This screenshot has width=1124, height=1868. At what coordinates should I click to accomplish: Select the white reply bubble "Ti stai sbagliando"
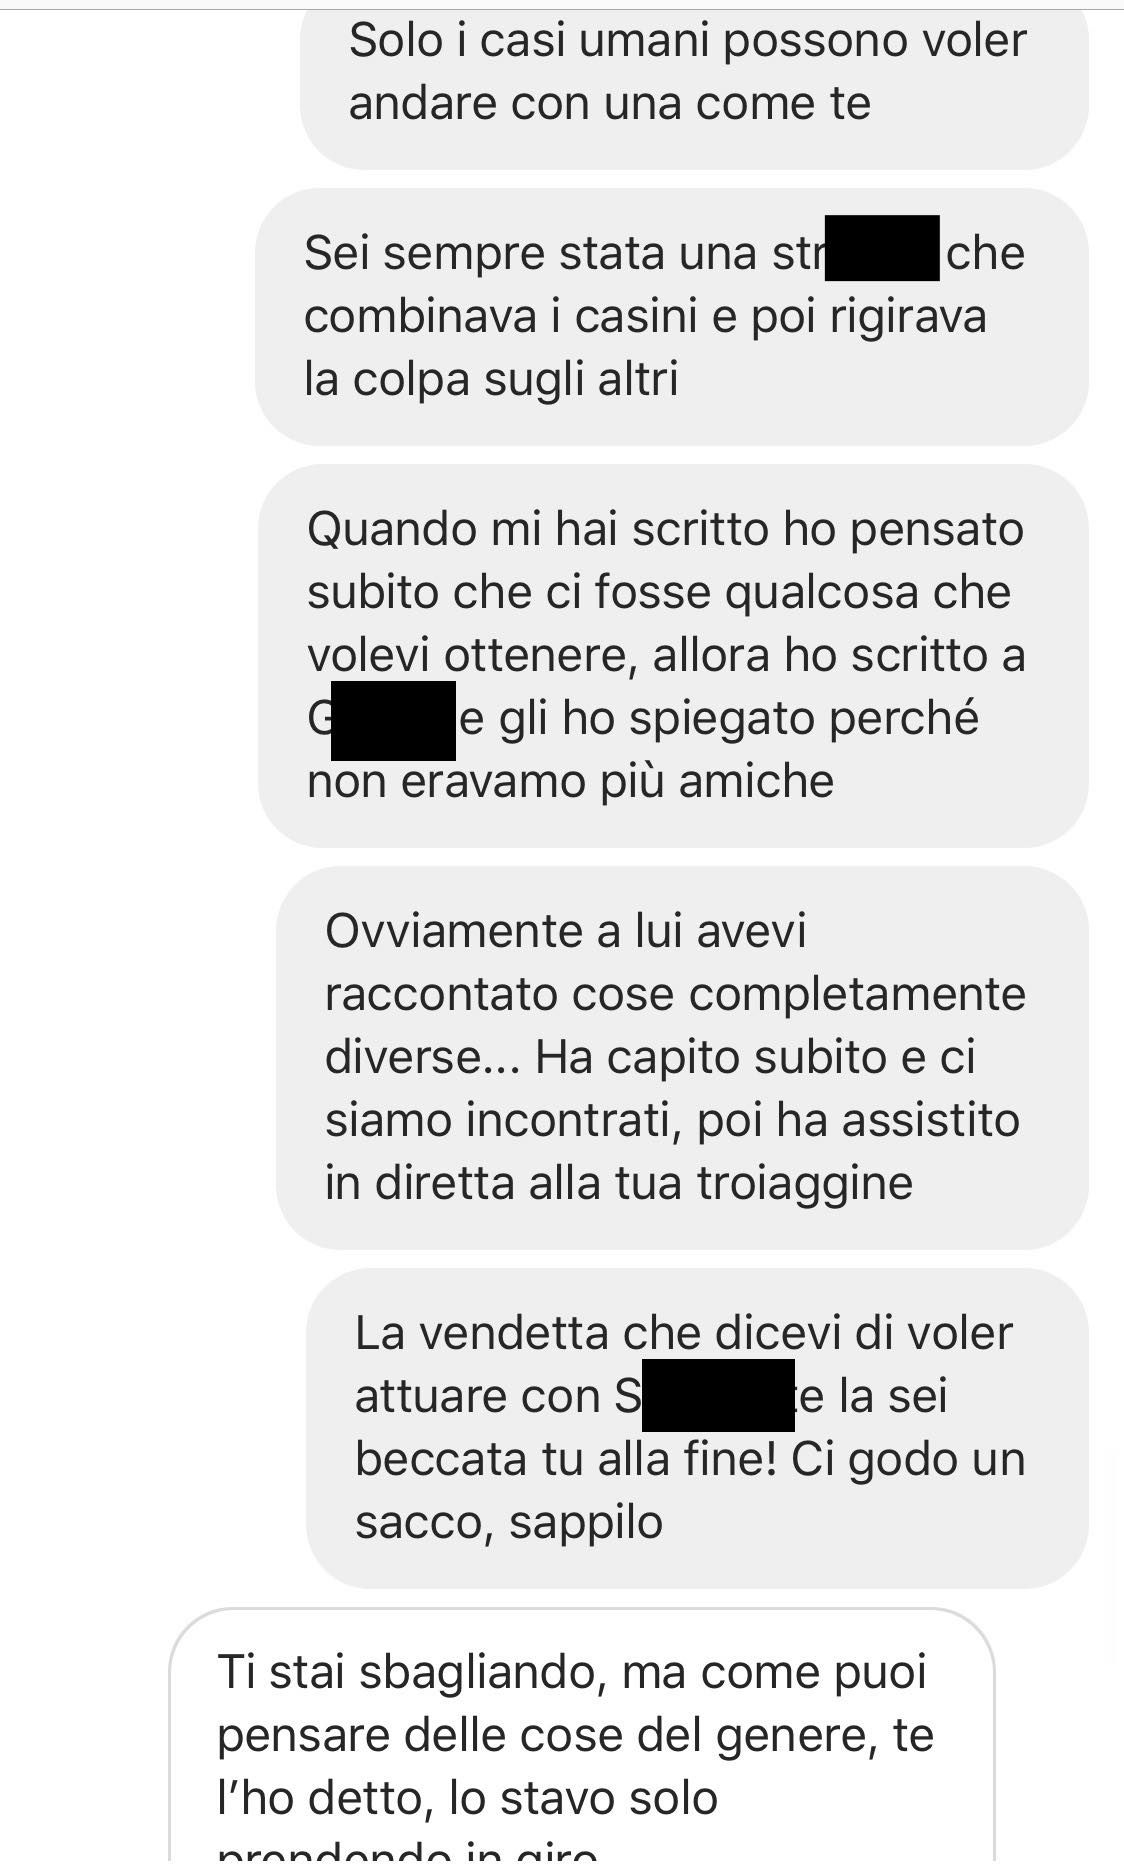point(582,1738)
